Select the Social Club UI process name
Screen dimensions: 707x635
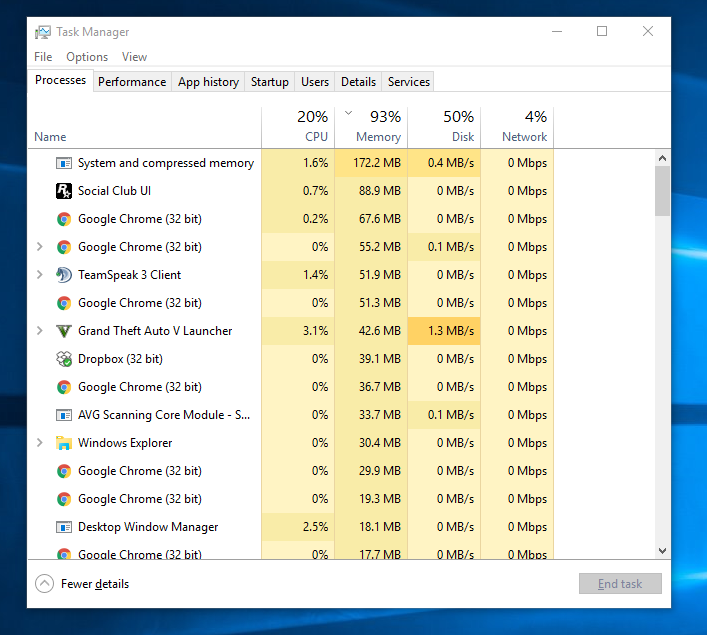point(115,191)
